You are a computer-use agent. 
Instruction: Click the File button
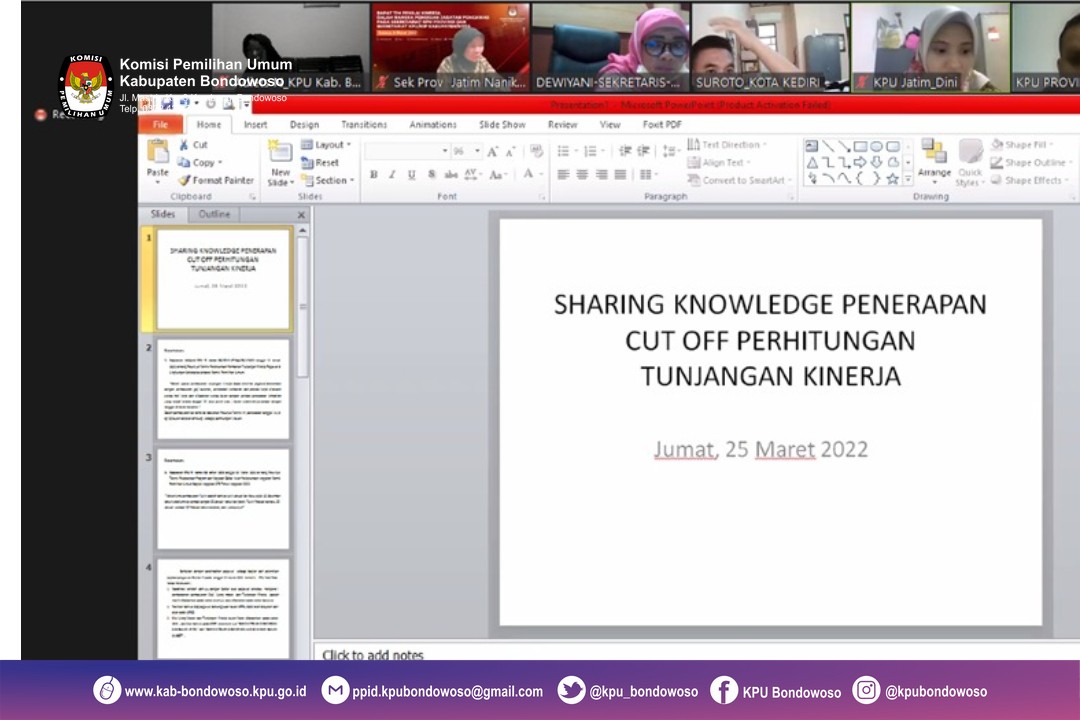click(x=160, y=125)
